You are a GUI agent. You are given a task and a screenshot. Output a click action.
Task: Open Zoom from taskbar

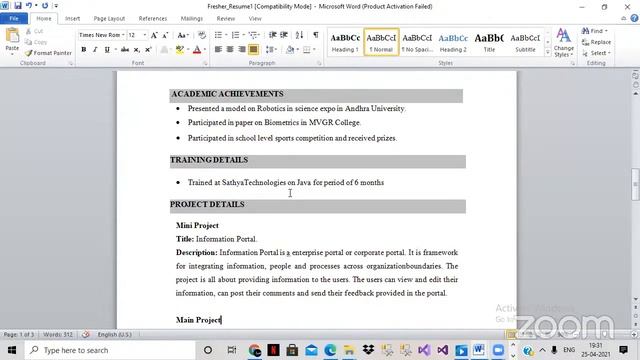click(498, 350)
